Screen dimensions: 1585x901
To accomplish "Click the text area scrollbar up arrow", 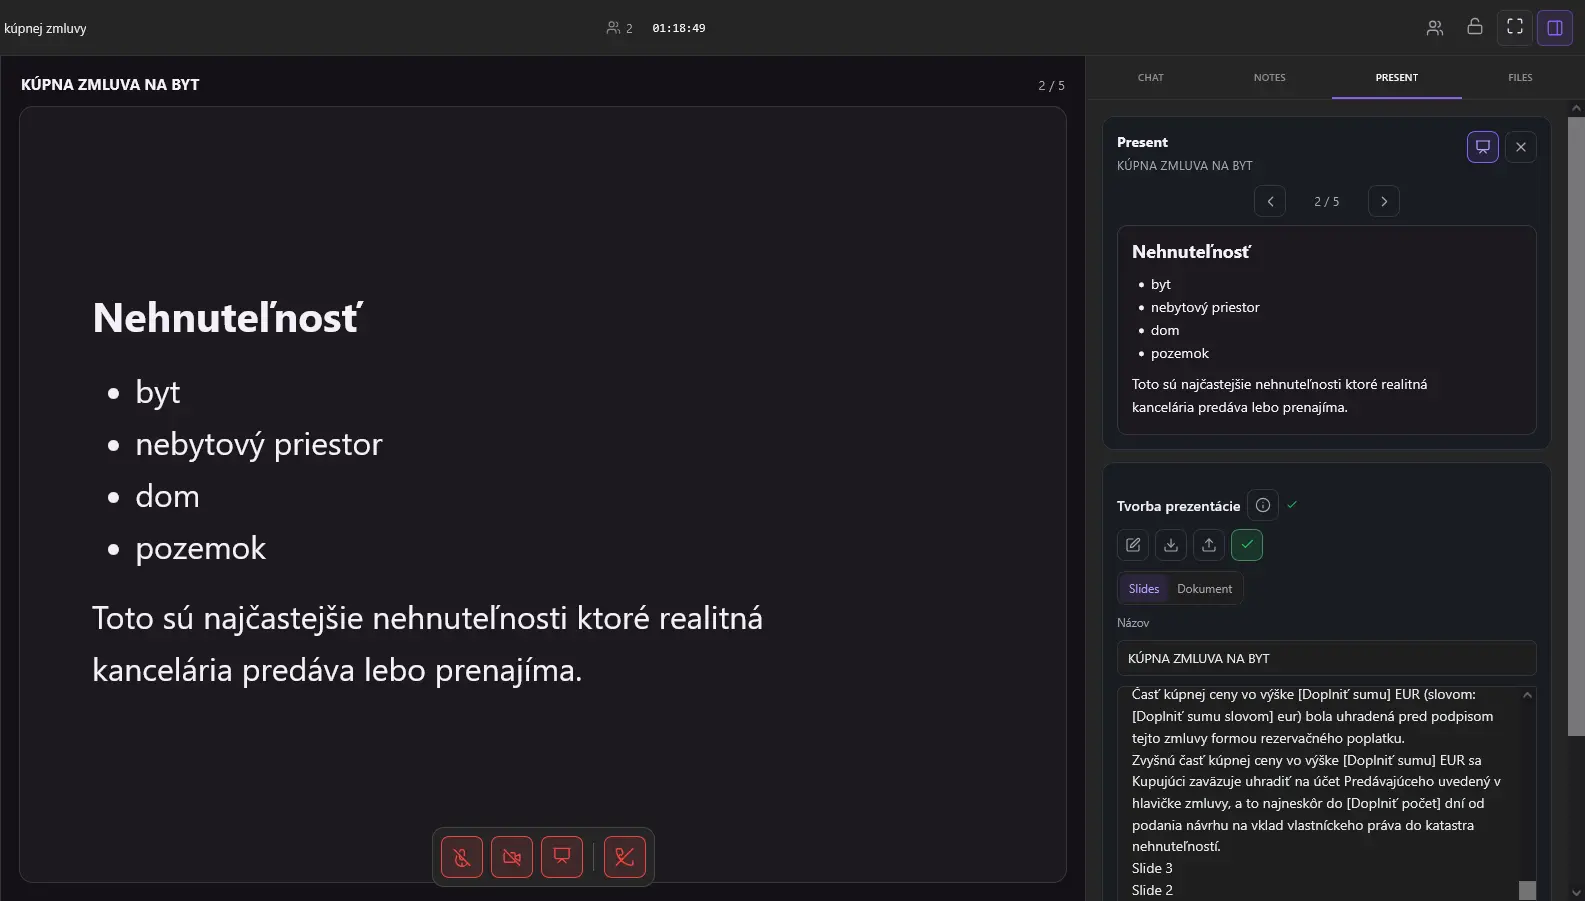I will (x=1527, y=695).
